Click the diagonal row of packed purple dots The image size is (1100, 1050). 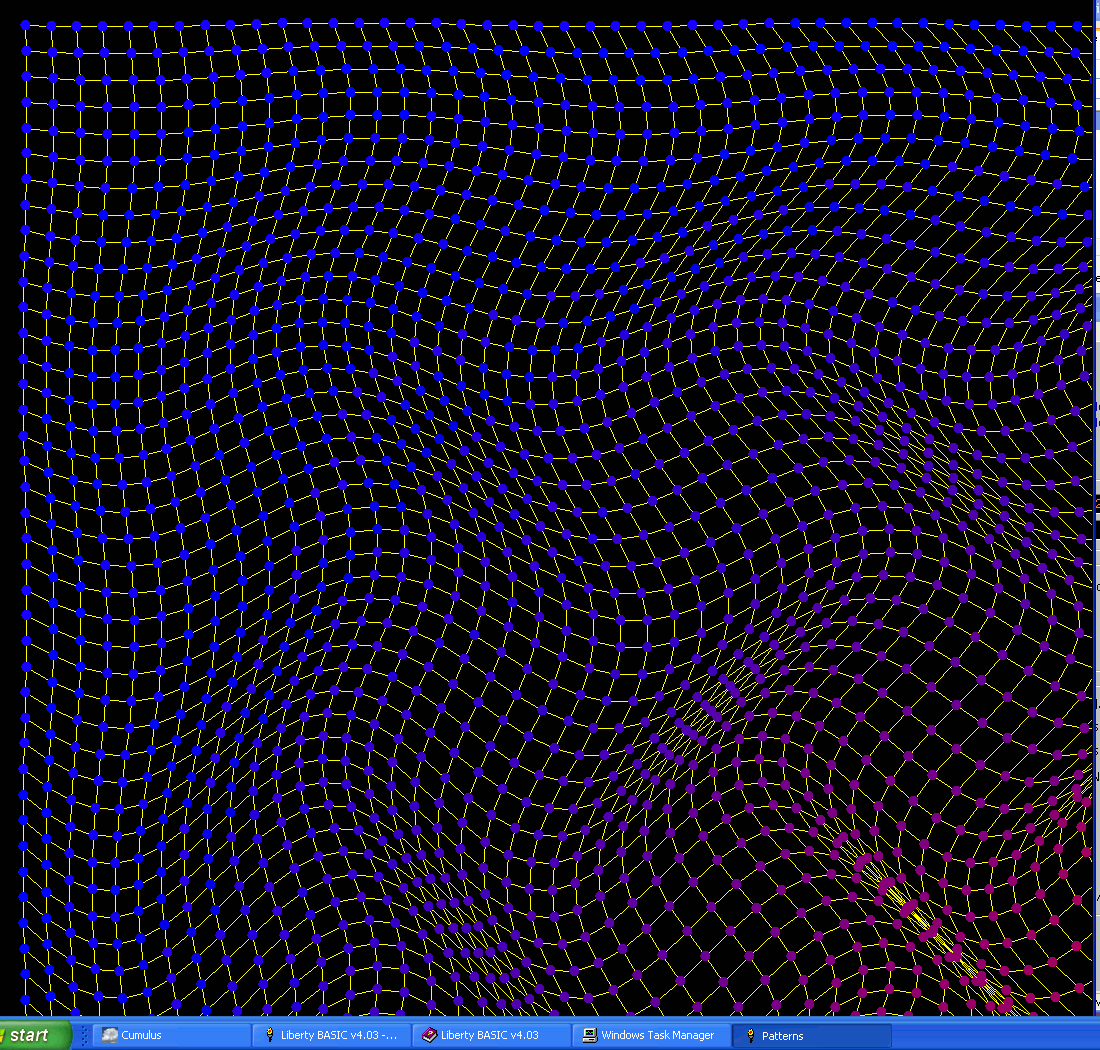pos(715,705)
